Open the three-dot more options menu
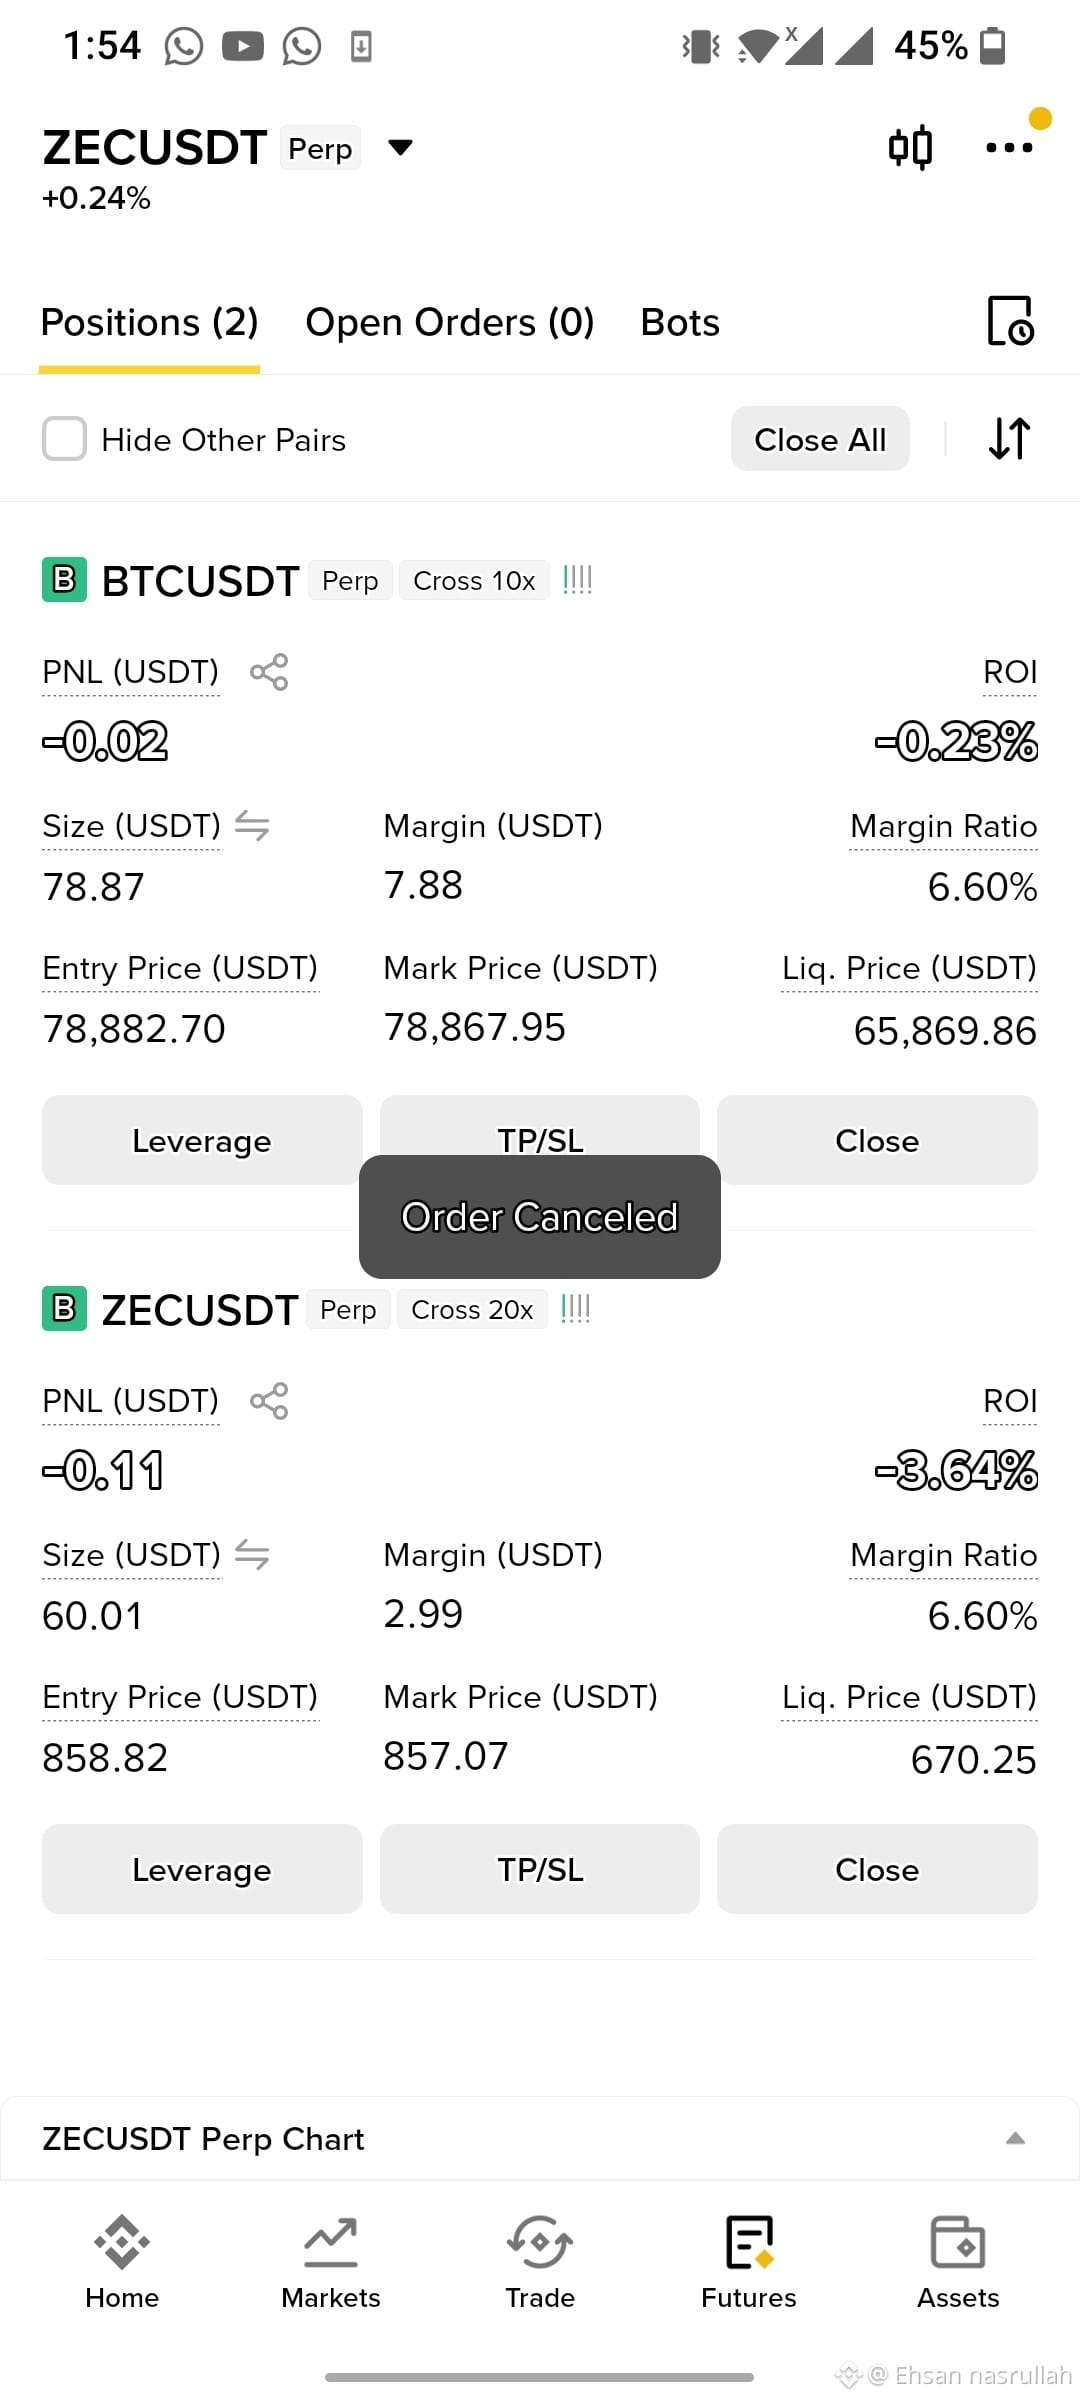This screenshot has width=1080, height=2400. 1009,148
